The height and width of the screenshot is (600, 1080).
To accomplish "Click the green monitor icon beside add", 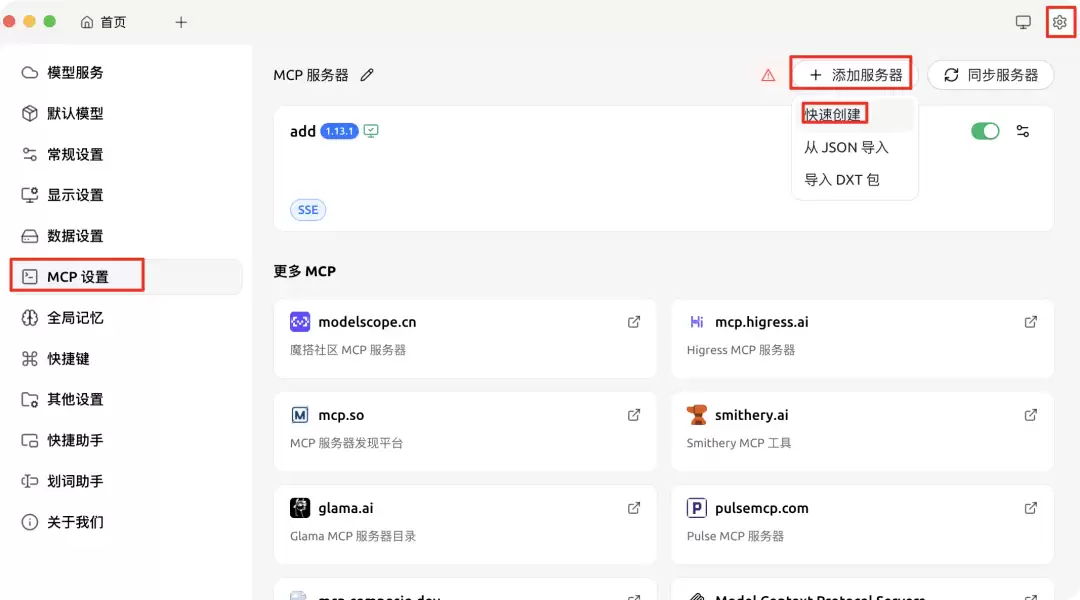I will point(371,131).
